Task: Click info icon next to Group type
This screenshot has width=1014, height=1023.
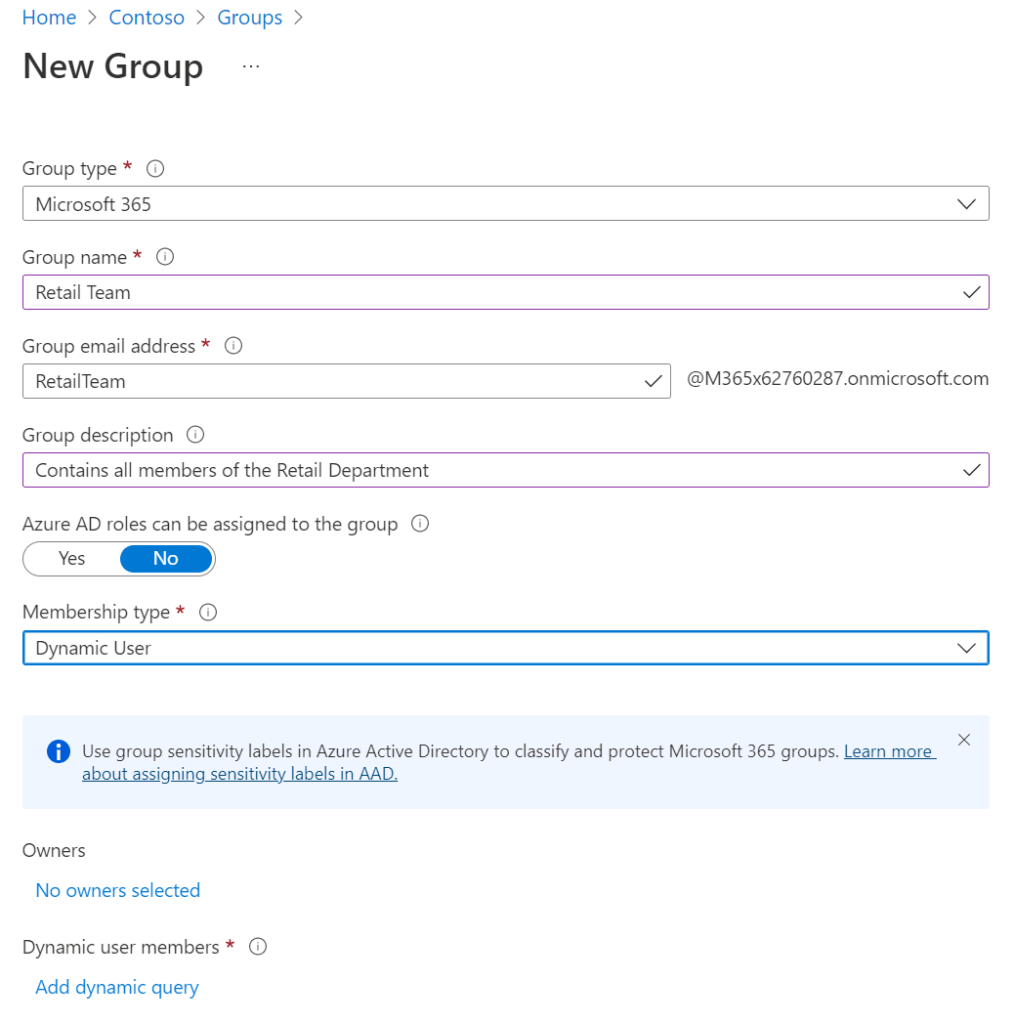Action: tap(155, 168)
